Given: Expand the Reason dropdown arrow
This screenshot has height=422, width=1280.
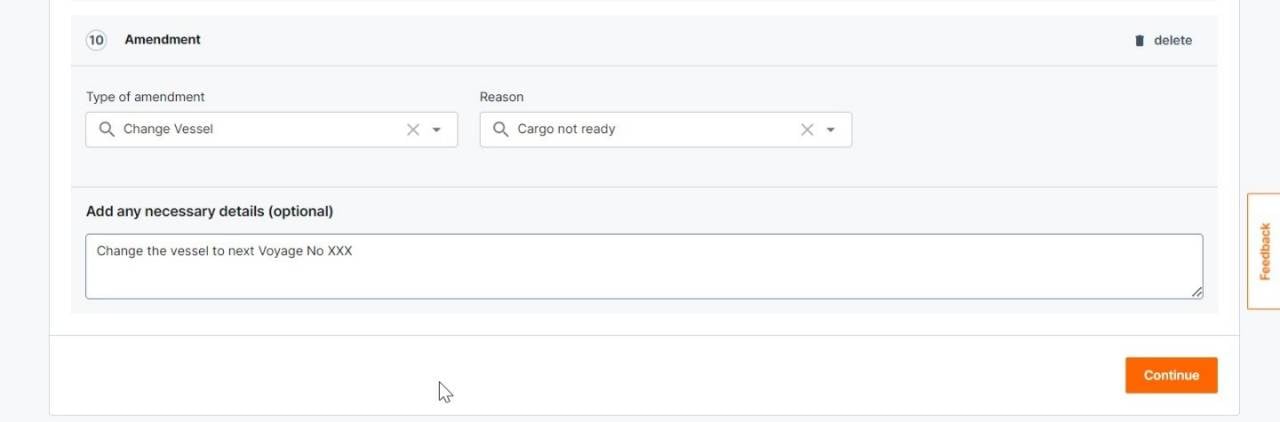Looking at the screenshot, I should point(831,130).
